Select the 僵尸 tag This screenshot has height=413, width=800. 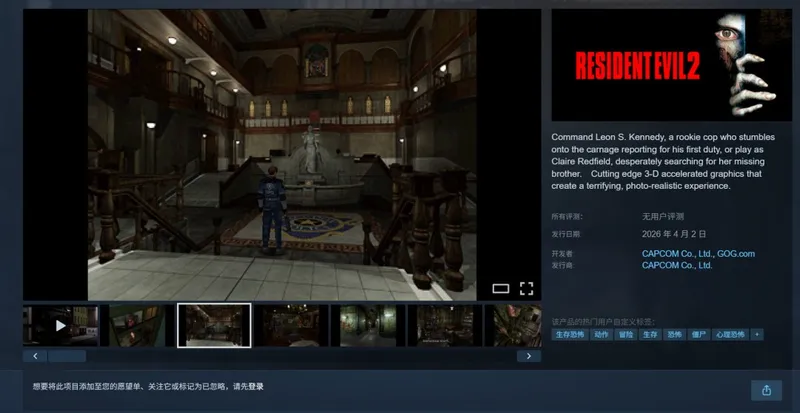pos(698,334)
